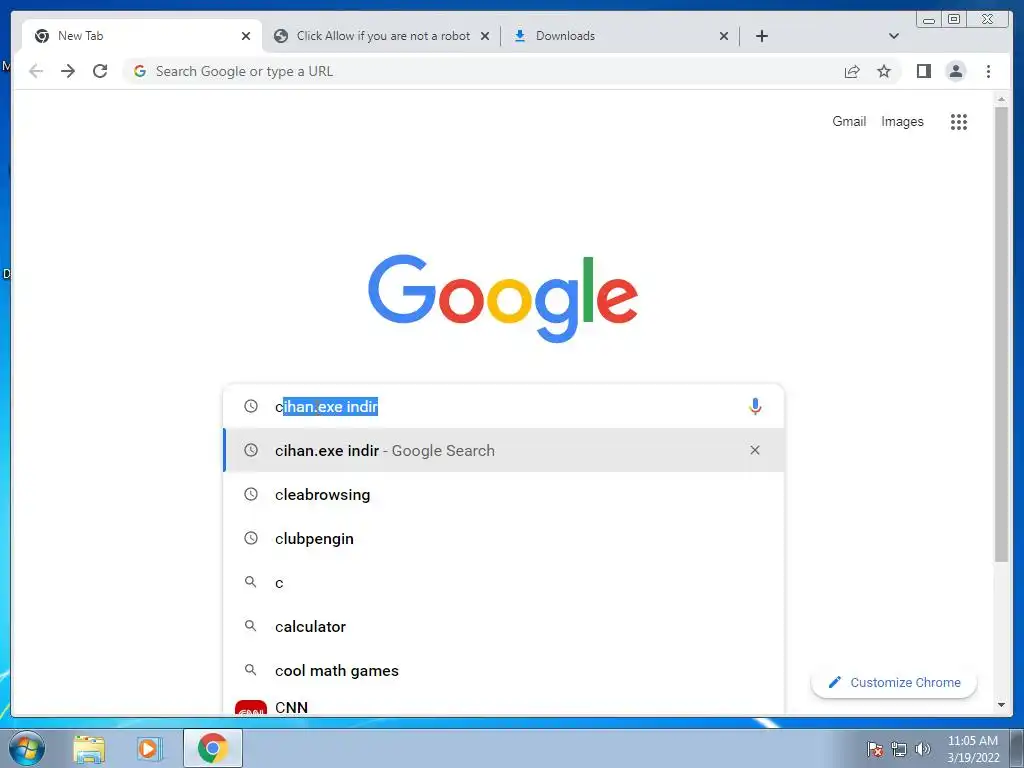The image size is (1024, 768).
Task: Open the Gmail link
Action: [x=848, y=121]
